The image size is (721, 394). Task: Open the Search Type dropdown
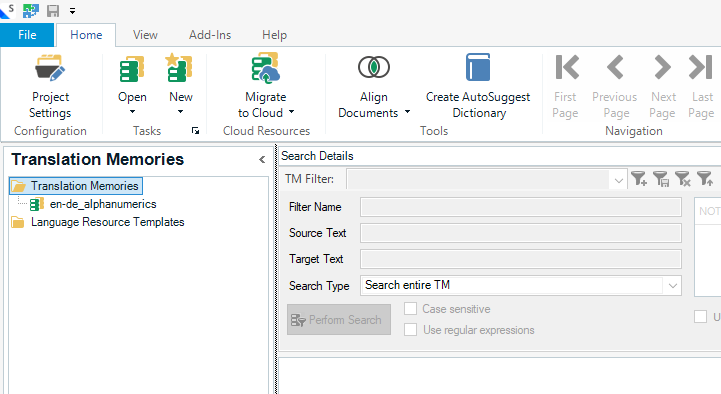point(672,286)
